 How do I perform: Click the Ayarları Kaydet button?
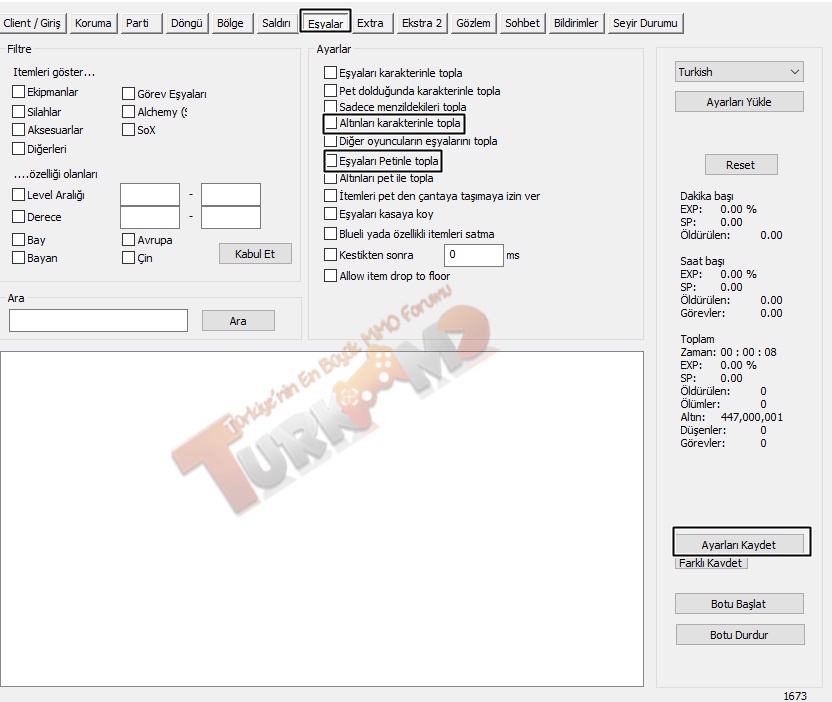coord(739,544)
